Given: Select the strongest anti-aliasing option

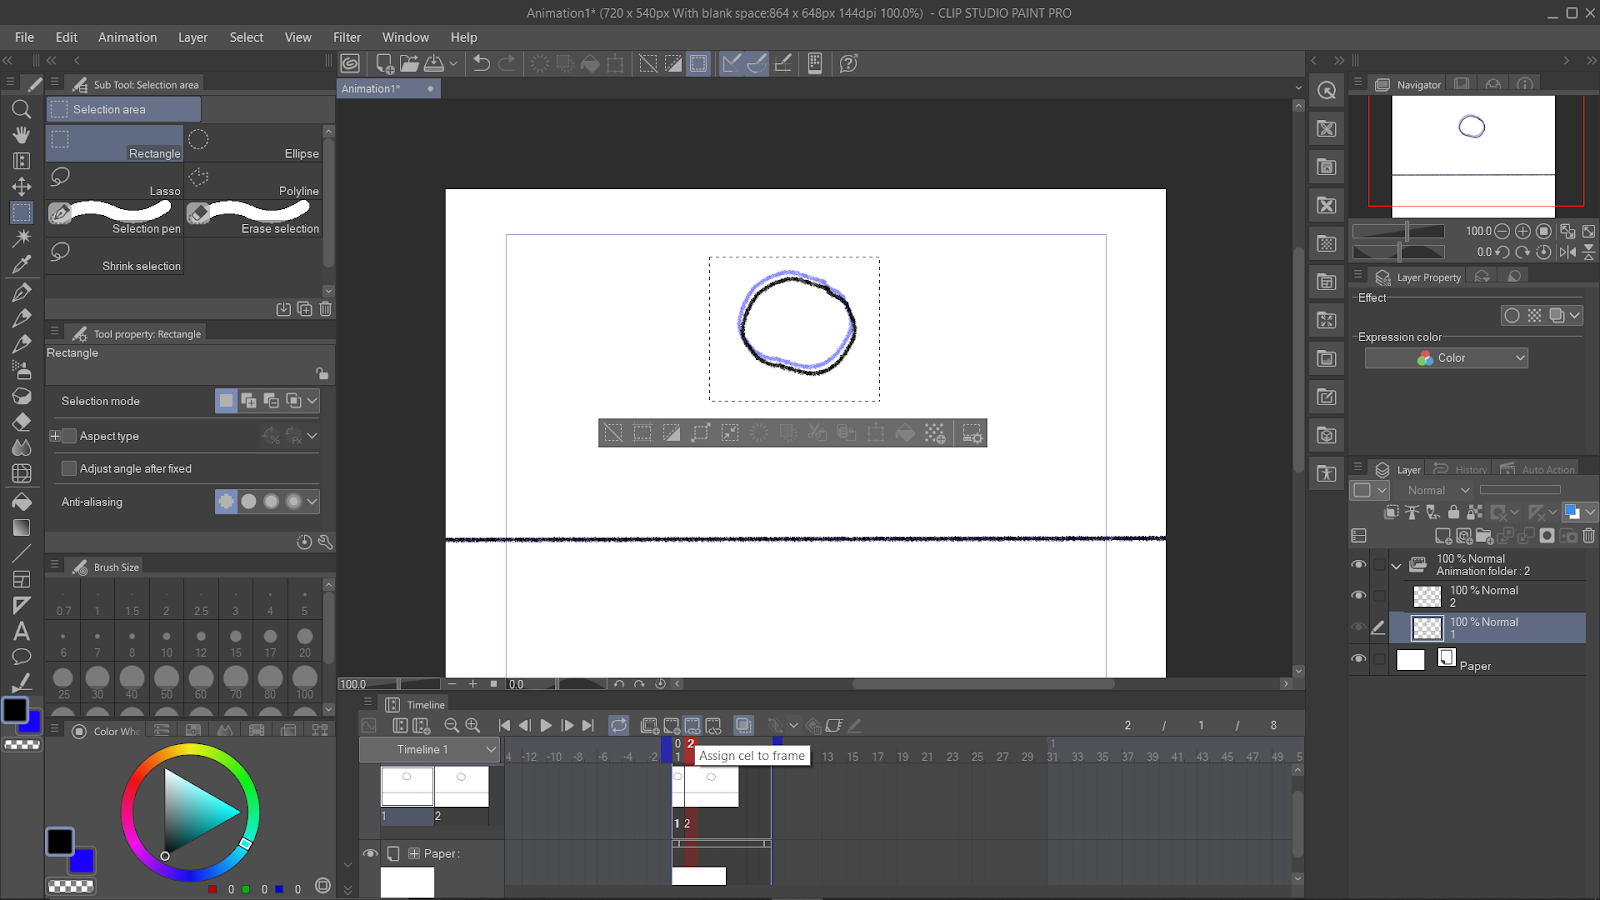Looking at the screenshot, I should click(x=293, y=501).
